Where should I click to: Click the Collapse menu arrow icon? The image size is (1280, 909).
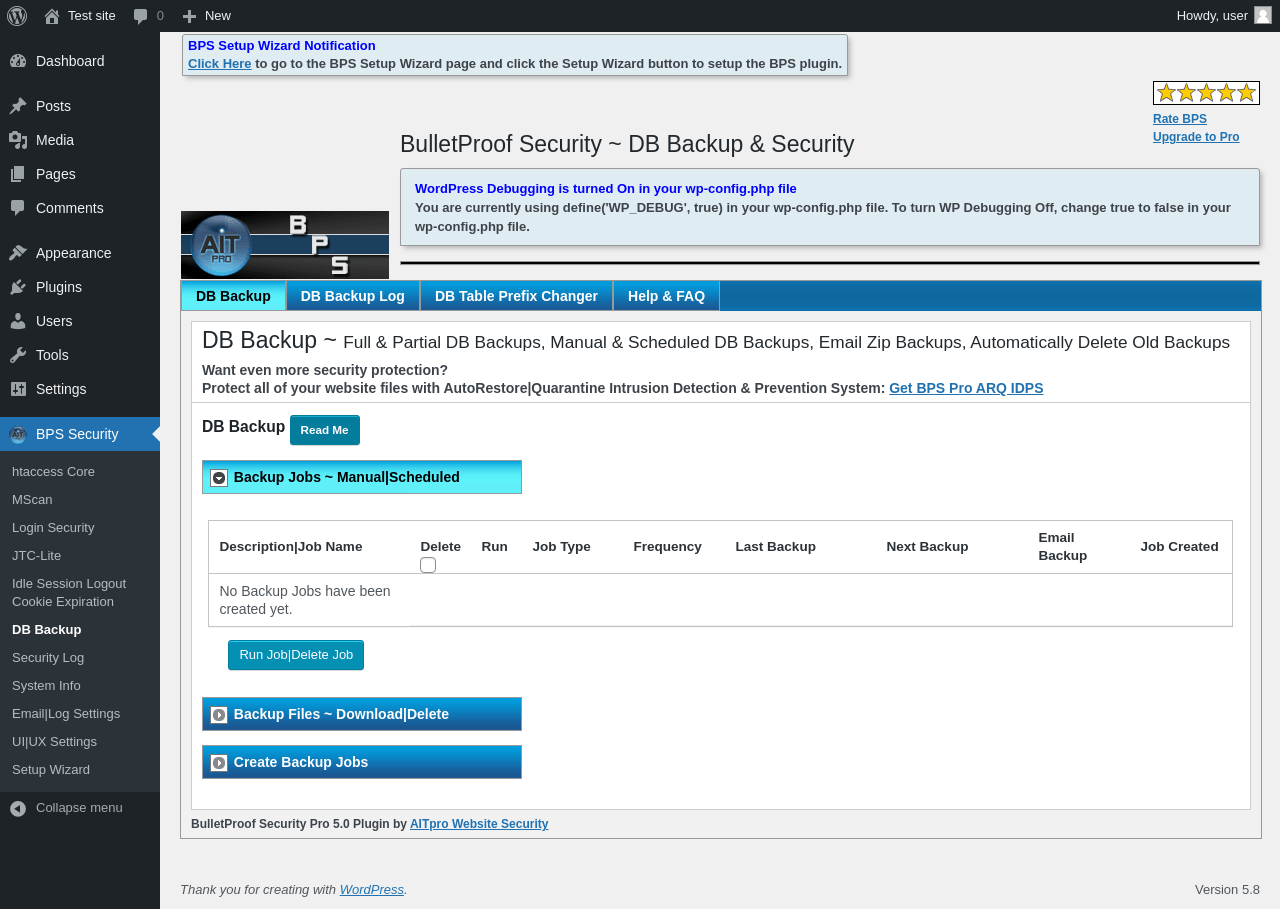click(18, 808)
